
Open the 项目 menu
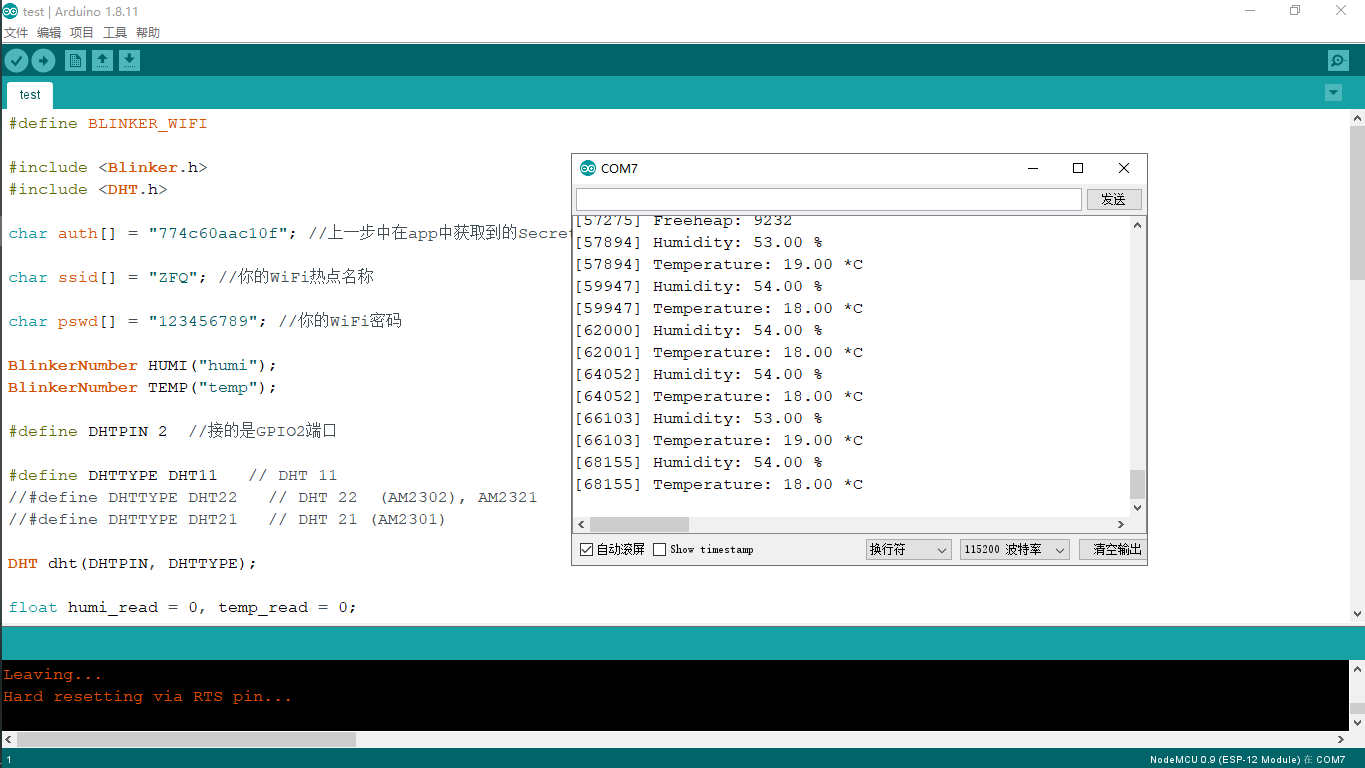(x=82, y=33)
